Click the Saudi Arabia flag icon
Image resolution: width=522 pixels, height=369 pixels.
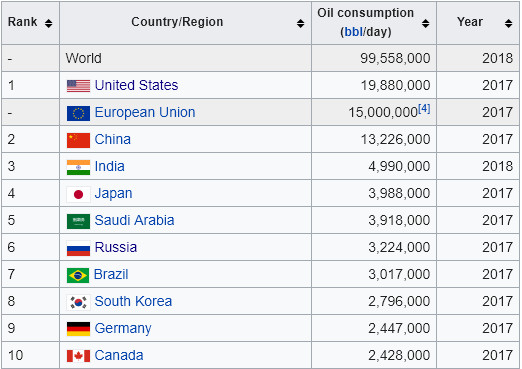pyautogui.click(x=78, y=221)
